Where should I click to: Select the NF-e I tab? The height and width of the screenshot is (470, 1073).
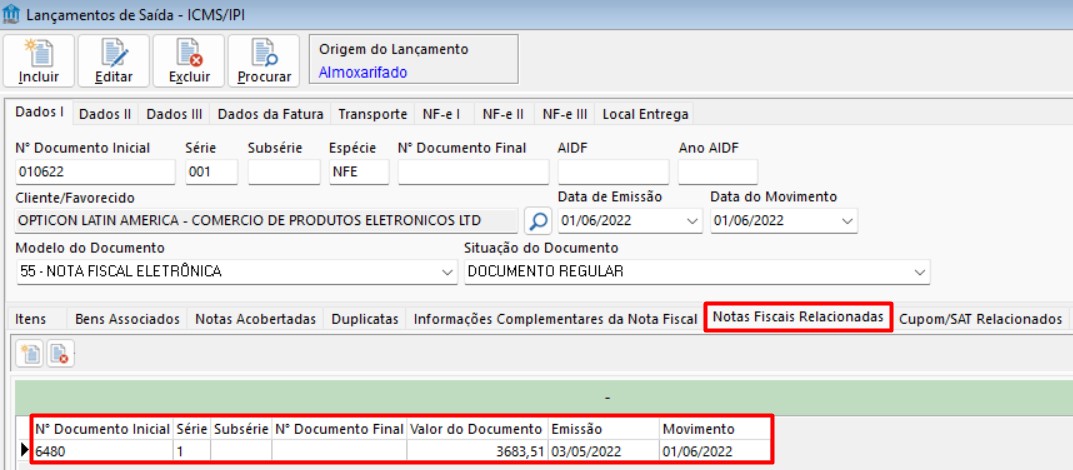pos(441,114)
